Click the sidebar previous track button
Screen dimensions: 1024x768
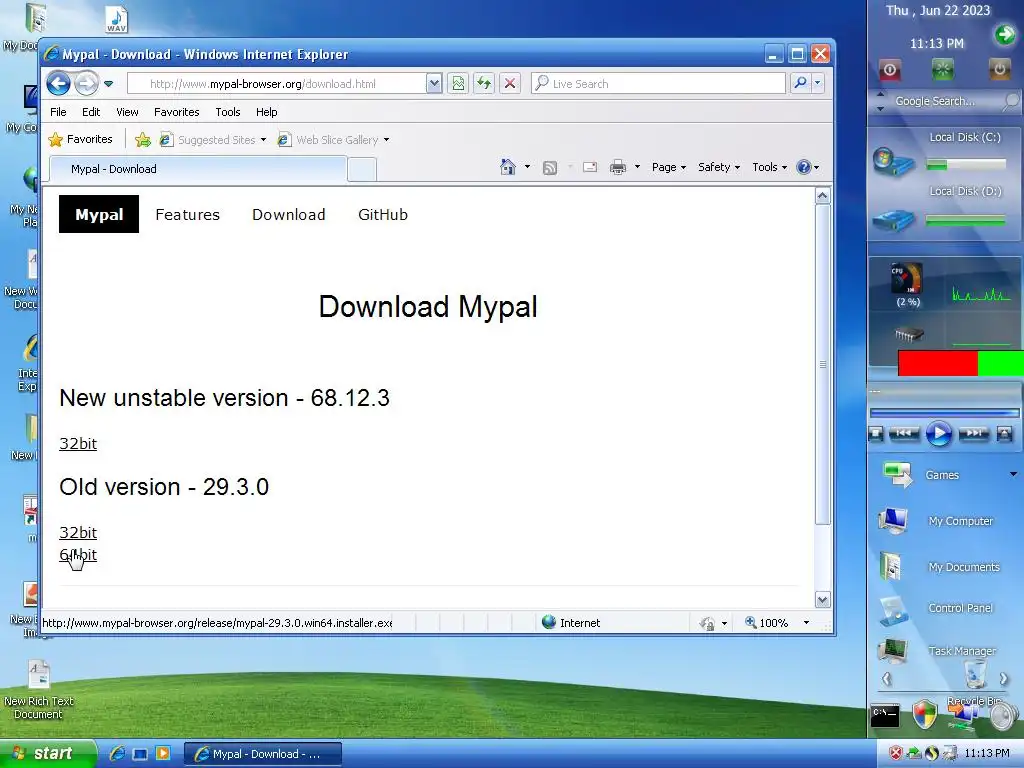point(904,433)
